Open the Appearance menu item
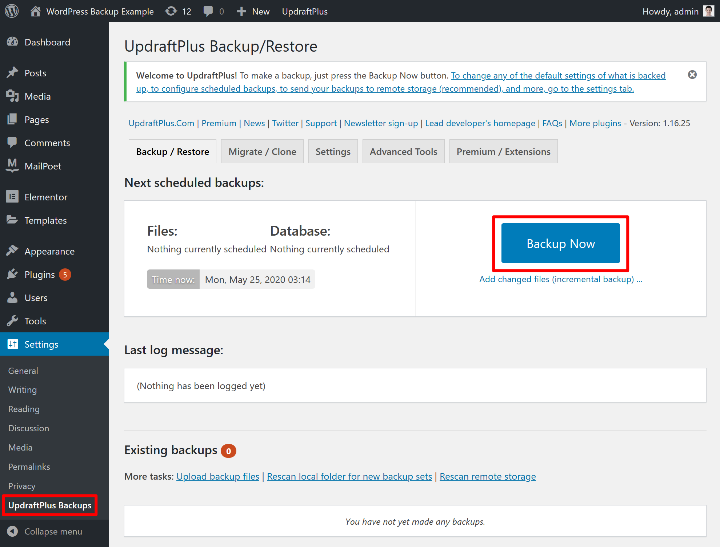This screenshot has width=720, height=547. (49, 251)
